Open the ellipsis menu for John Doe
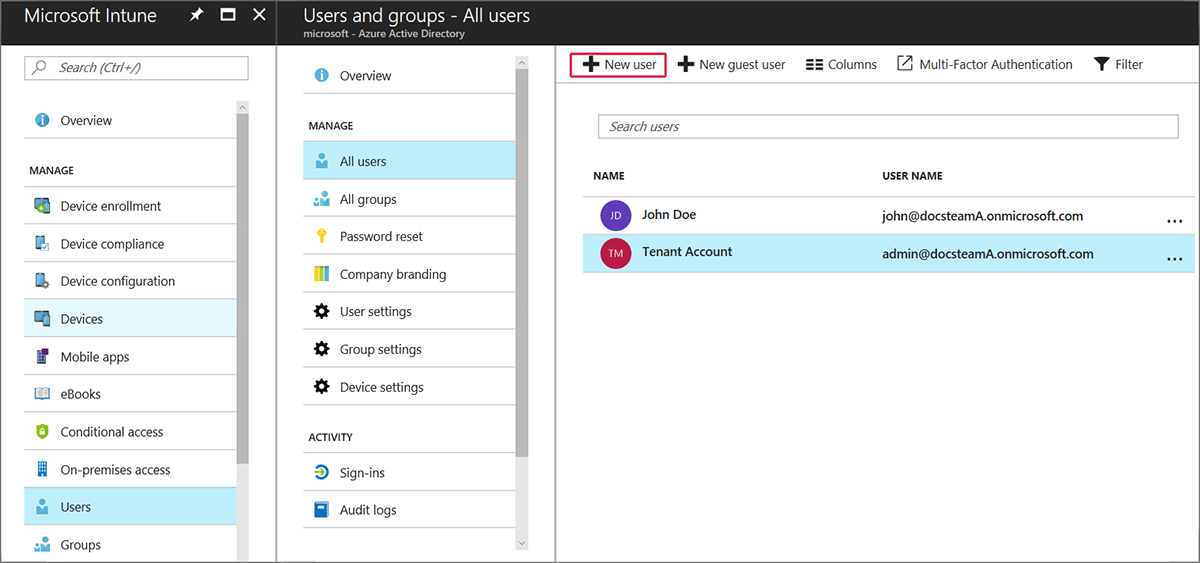Screen dimensions: 1200x563 [1175, 220]
